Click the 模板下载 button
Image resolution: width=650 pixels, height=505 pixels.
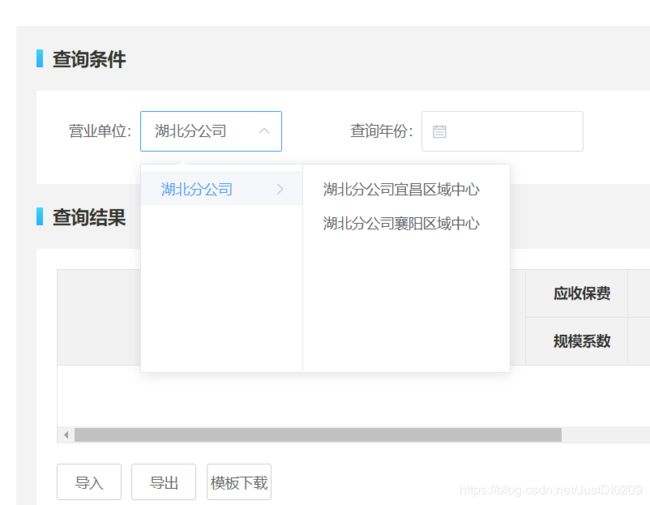point(239,482)
